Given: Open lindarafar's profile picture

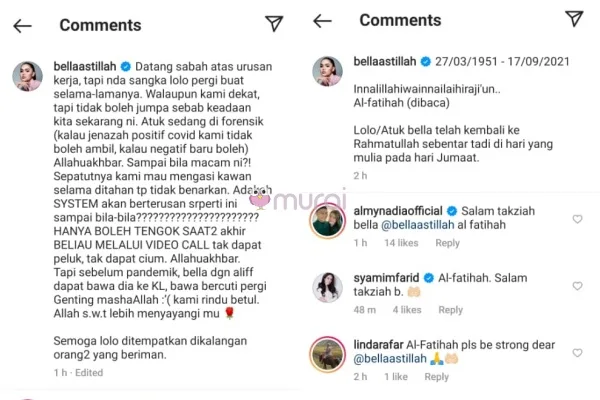Looking at the screenshot, I should coord(328,354).
